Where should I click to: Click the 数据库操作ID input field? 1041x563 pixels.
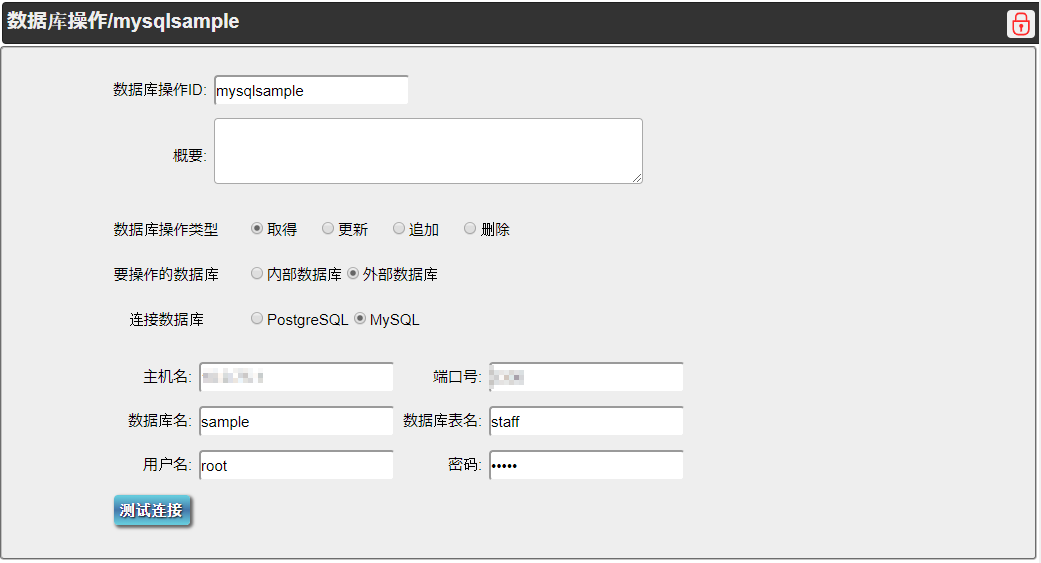click(x=311, y=90)
